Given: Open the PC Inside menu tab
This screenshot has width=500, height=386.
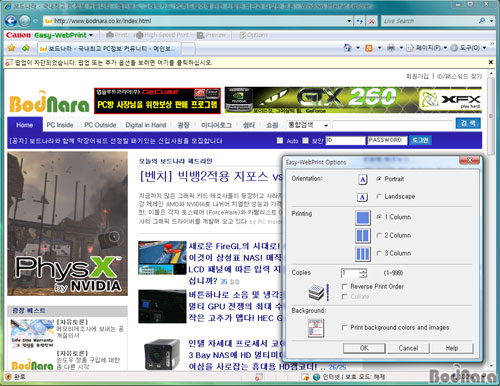Looking at the screenshot, I should click(60, 125).
